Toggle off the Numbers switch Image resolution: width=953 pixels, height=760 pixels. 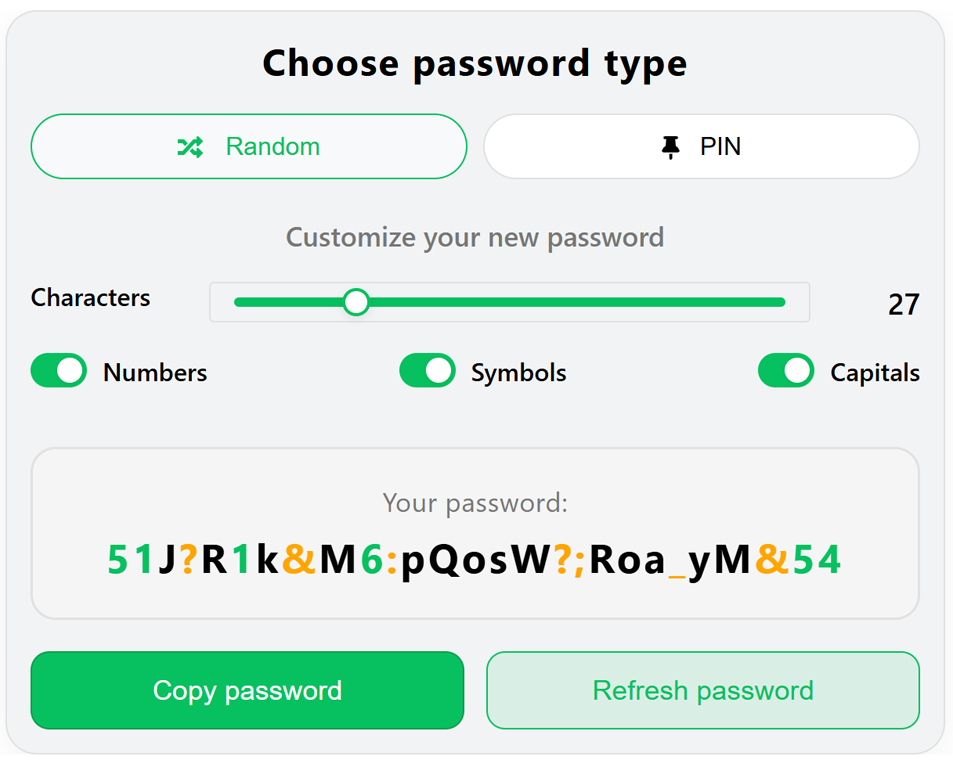[x=58, y=370]
